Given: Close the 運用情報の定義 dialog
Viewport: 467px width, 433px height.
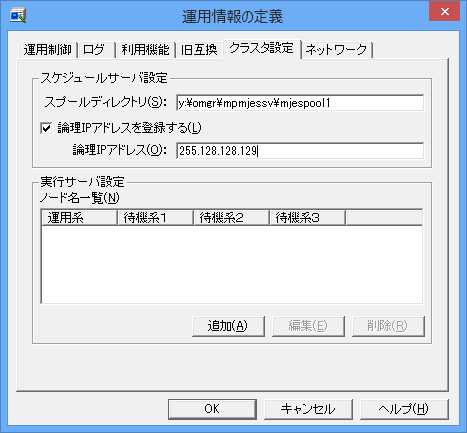Looking at the screenshot, I should point(444,12).
